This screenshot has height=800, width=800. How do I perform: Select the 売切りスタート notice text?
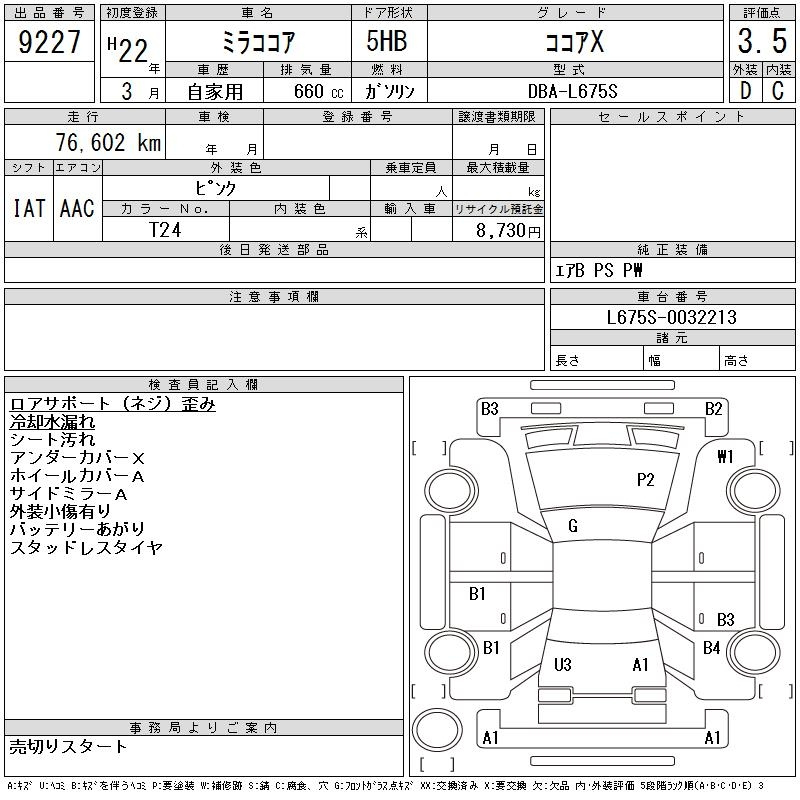click(x=69, y=746)
